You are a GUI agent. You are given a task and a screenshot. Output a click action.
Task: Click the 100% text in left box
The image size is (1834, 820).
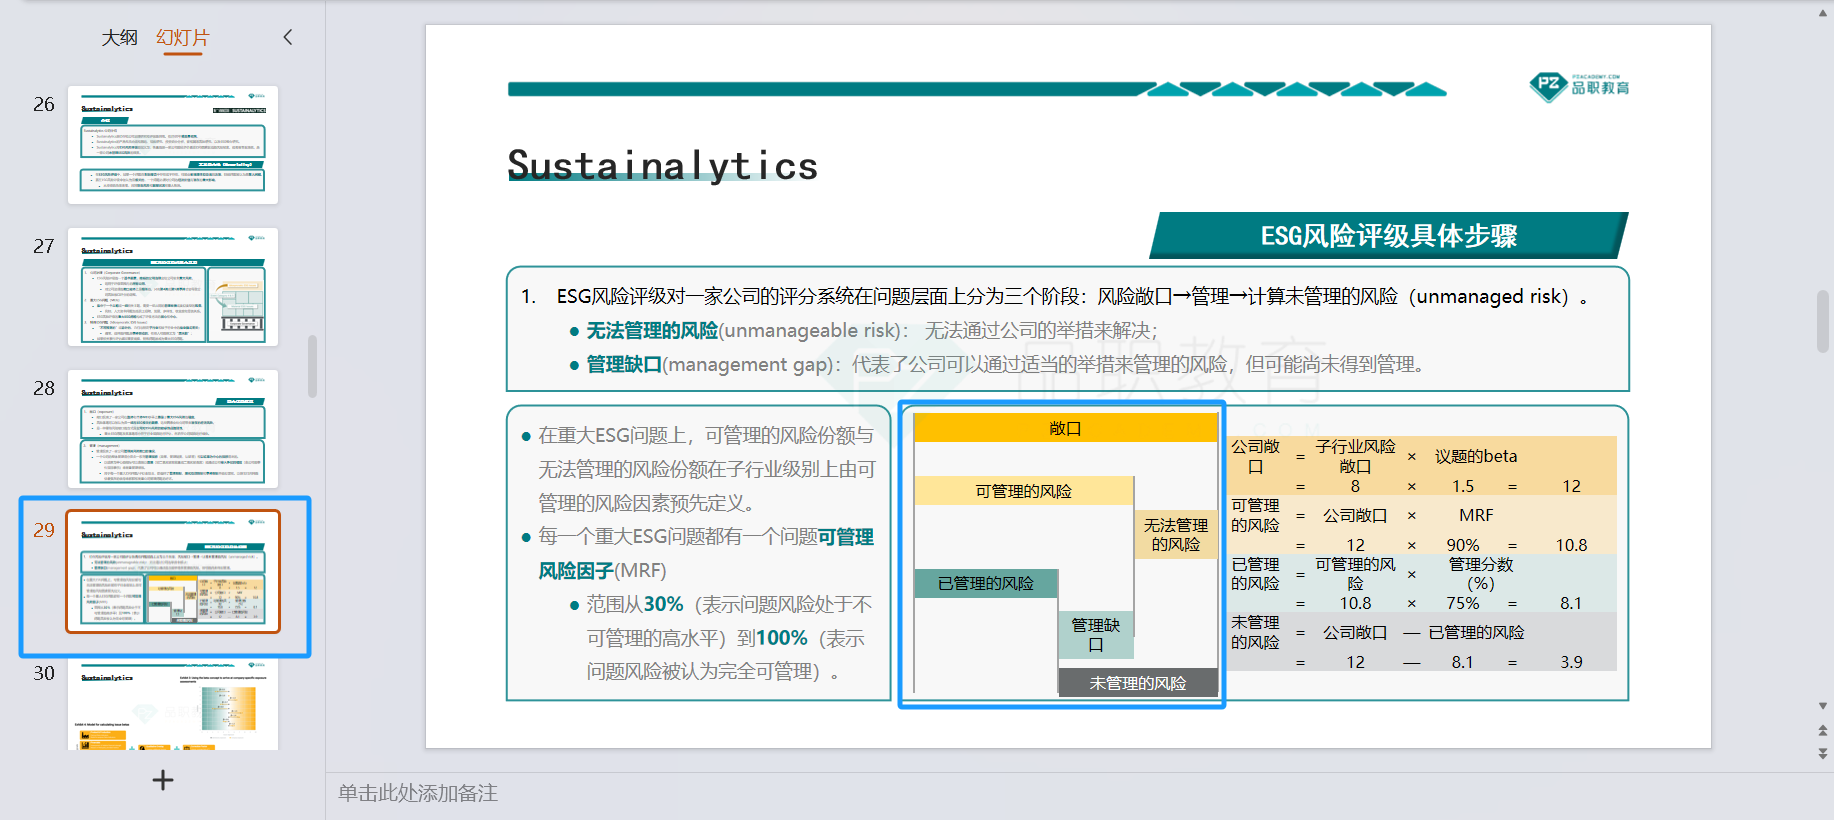coord(782,638)
